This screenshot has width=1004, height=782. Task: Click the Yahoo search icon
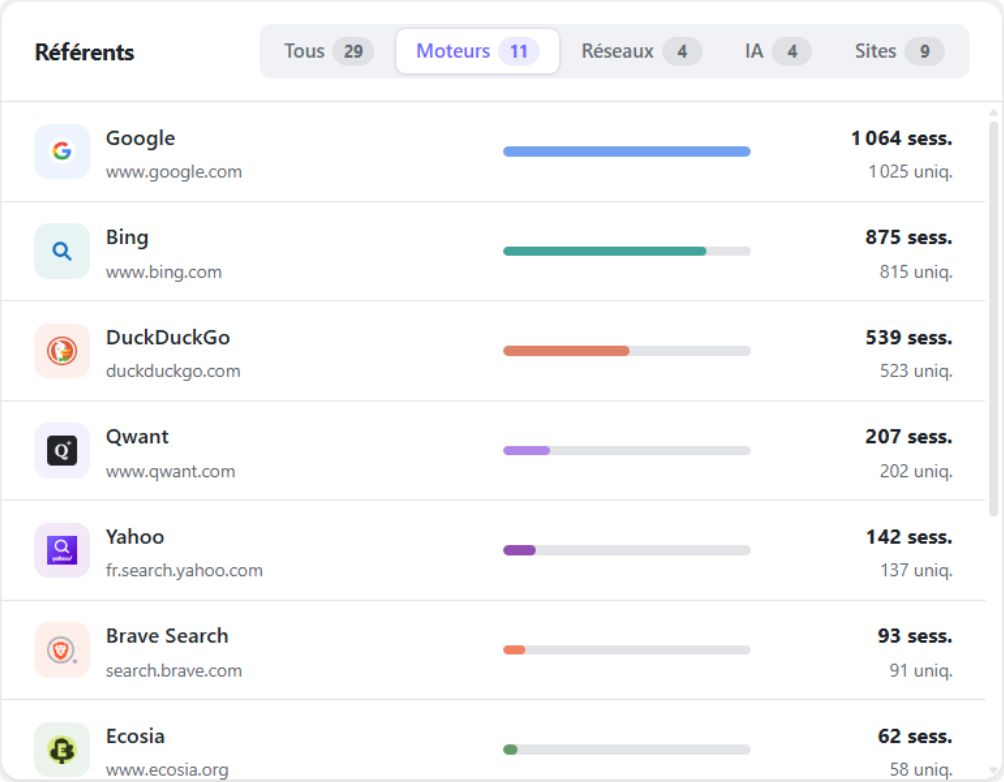[x=62, y=550]
